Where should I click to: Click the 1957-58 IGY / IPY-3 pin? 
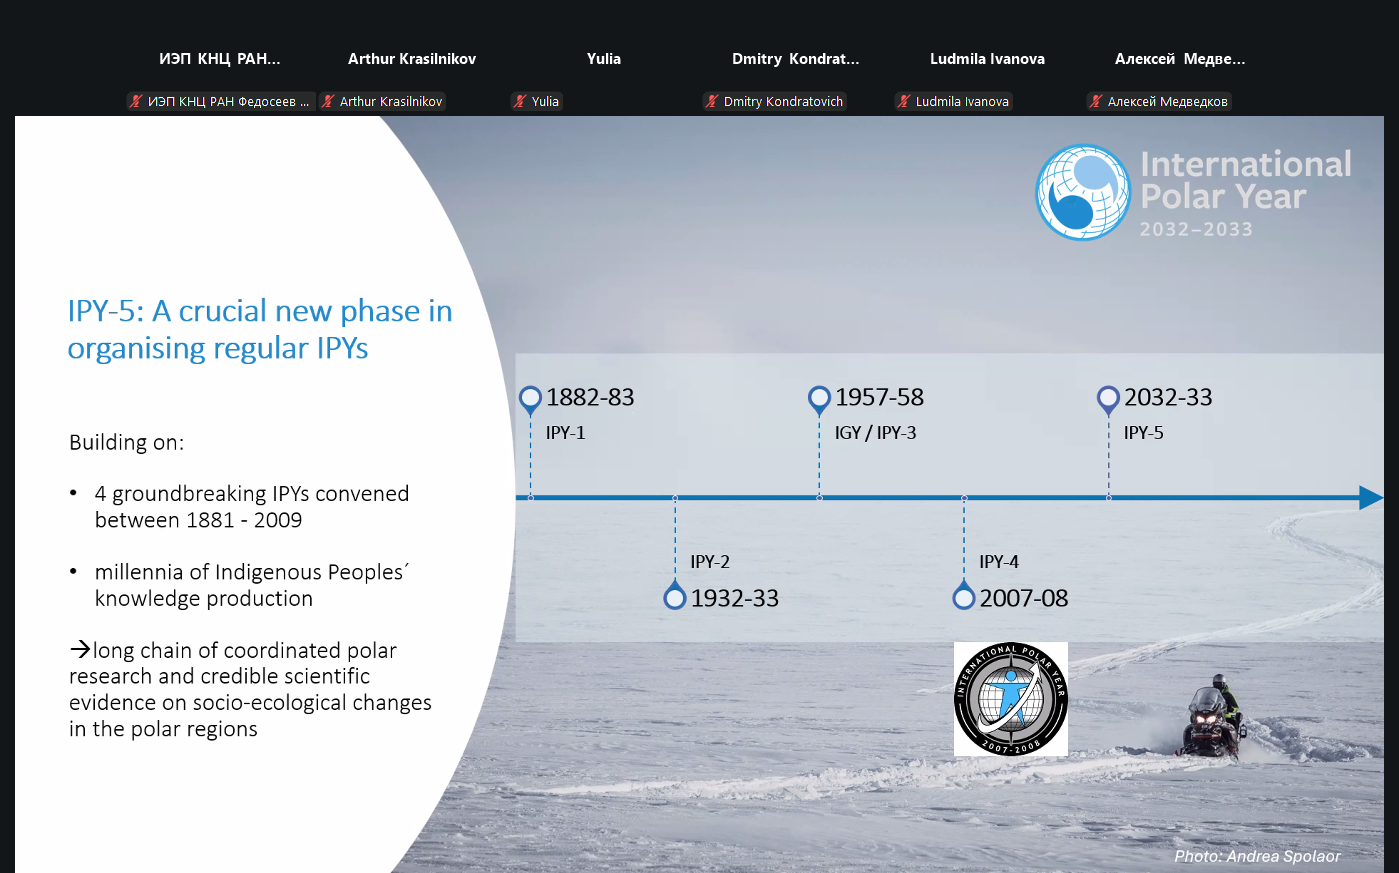[819, 399]
